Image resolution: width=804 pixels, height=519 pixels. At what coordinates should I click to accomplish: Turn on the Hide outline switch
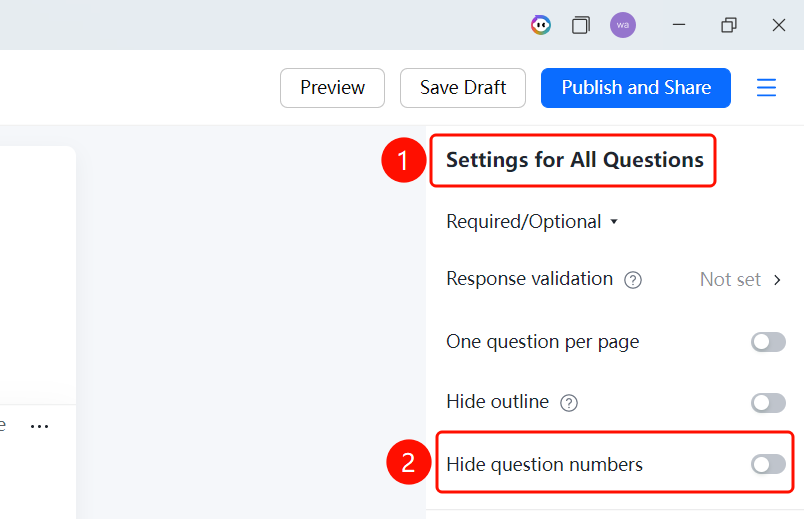pos(768,403)
